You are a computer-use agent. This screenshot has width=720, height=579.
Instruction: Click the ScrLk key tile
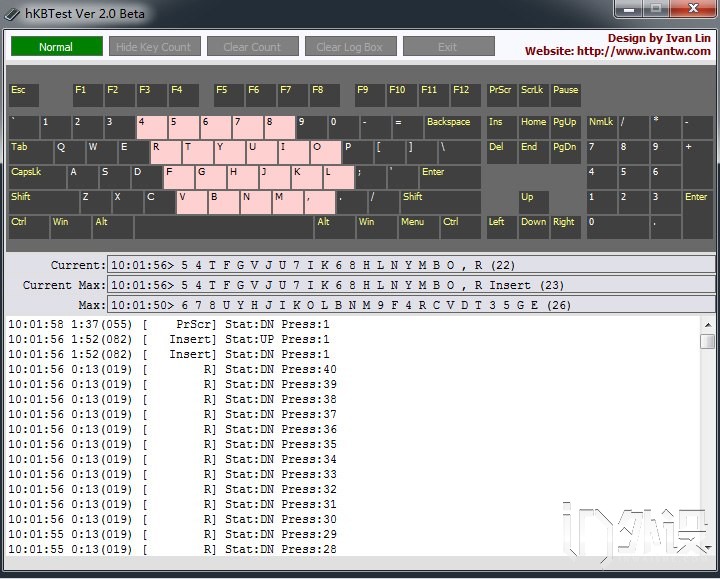point(534,95)
